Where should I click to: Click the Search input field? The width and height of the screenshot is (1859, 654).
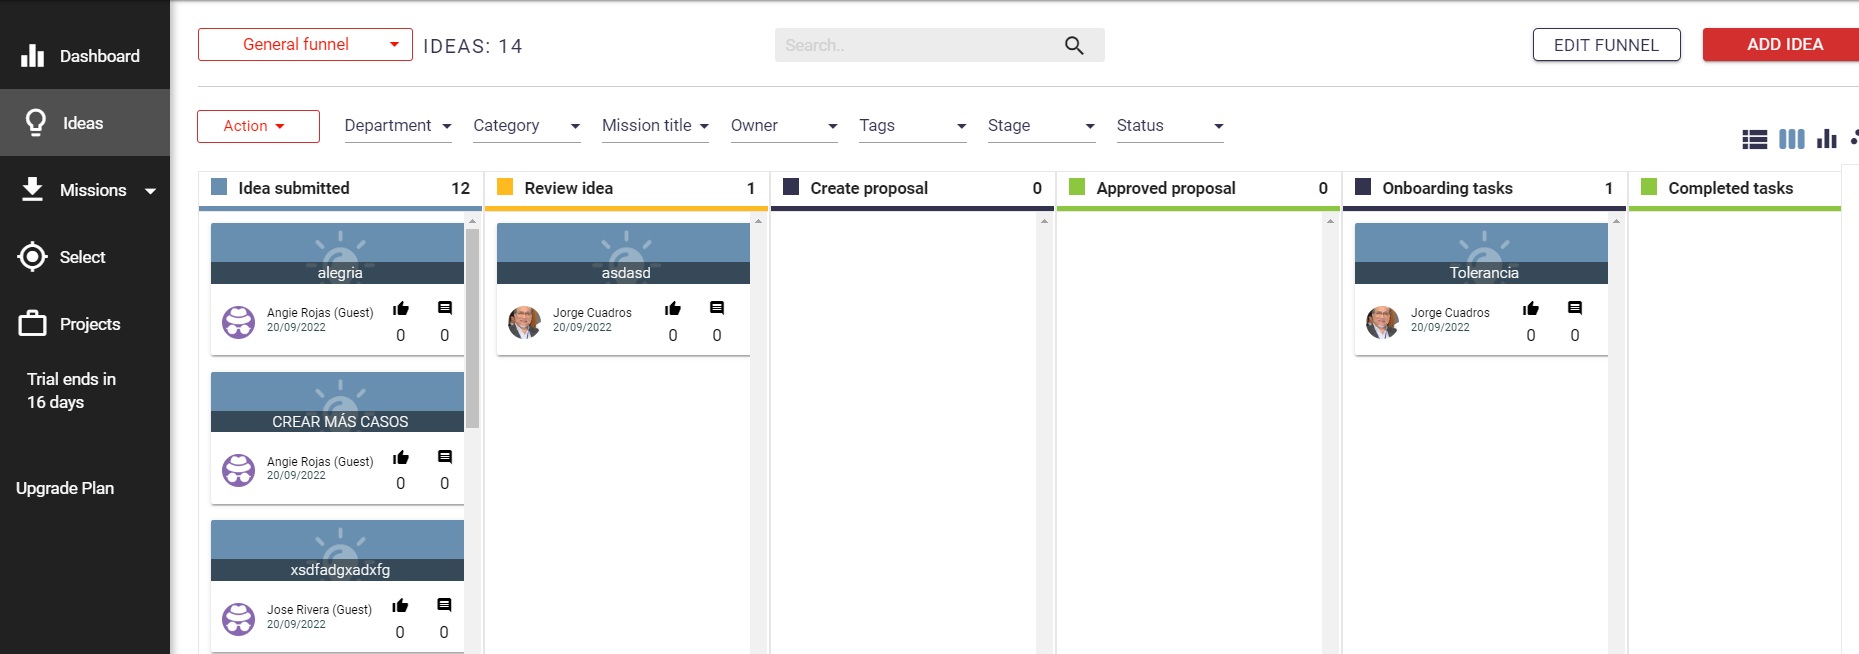pyautogui.click(x=915, y=46)
